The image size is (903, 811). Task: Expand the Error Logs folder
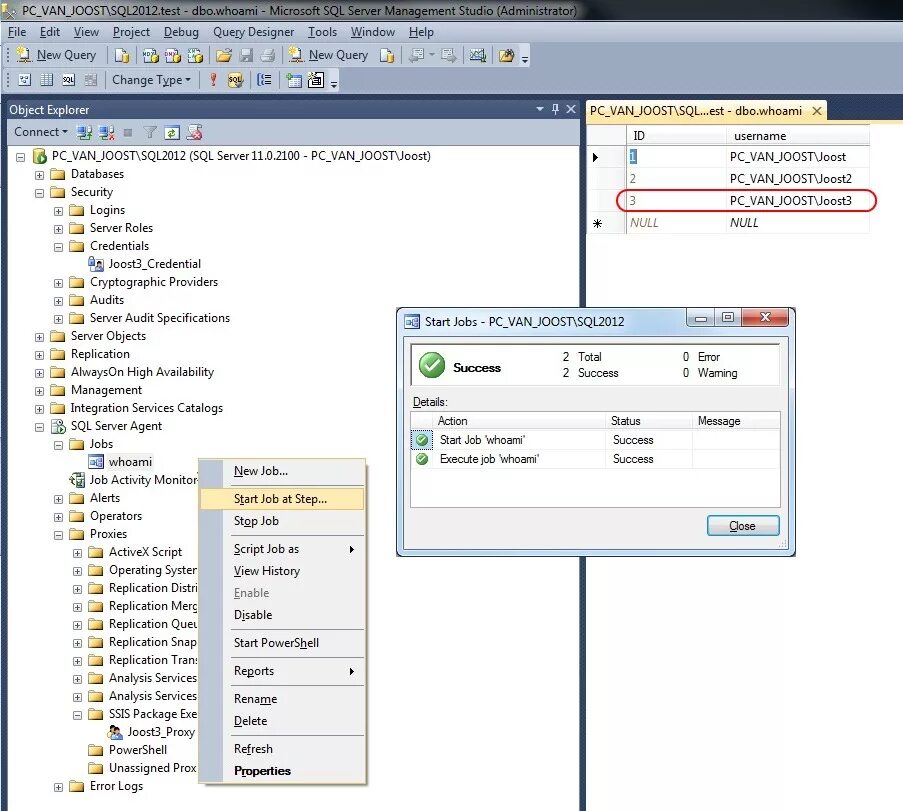pyautogui.click(x=58, y=787)
